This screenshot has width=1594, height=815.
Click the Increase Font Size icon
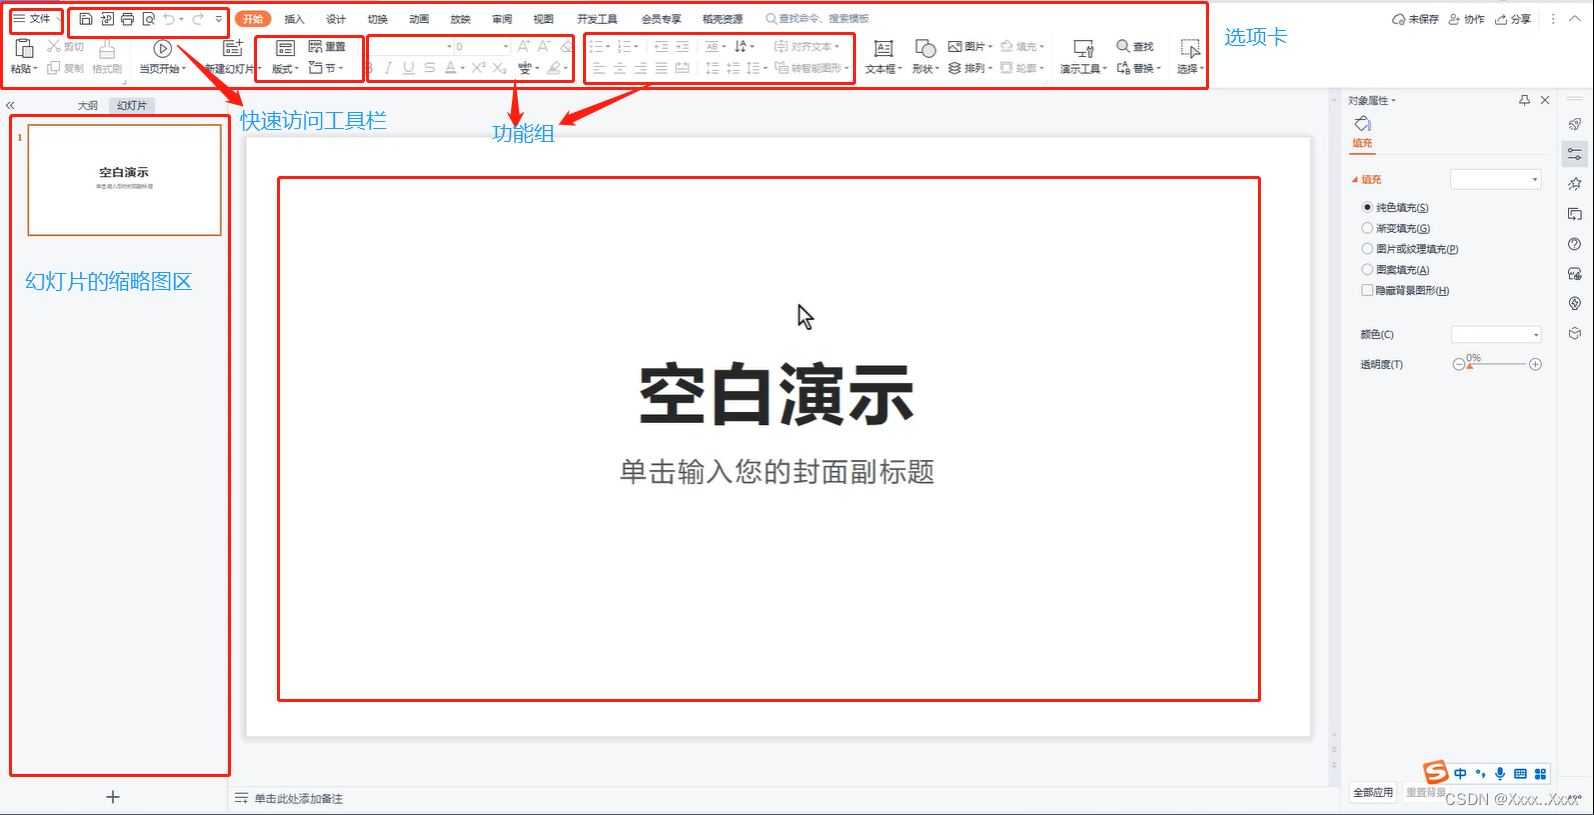[x=523, y=46]
